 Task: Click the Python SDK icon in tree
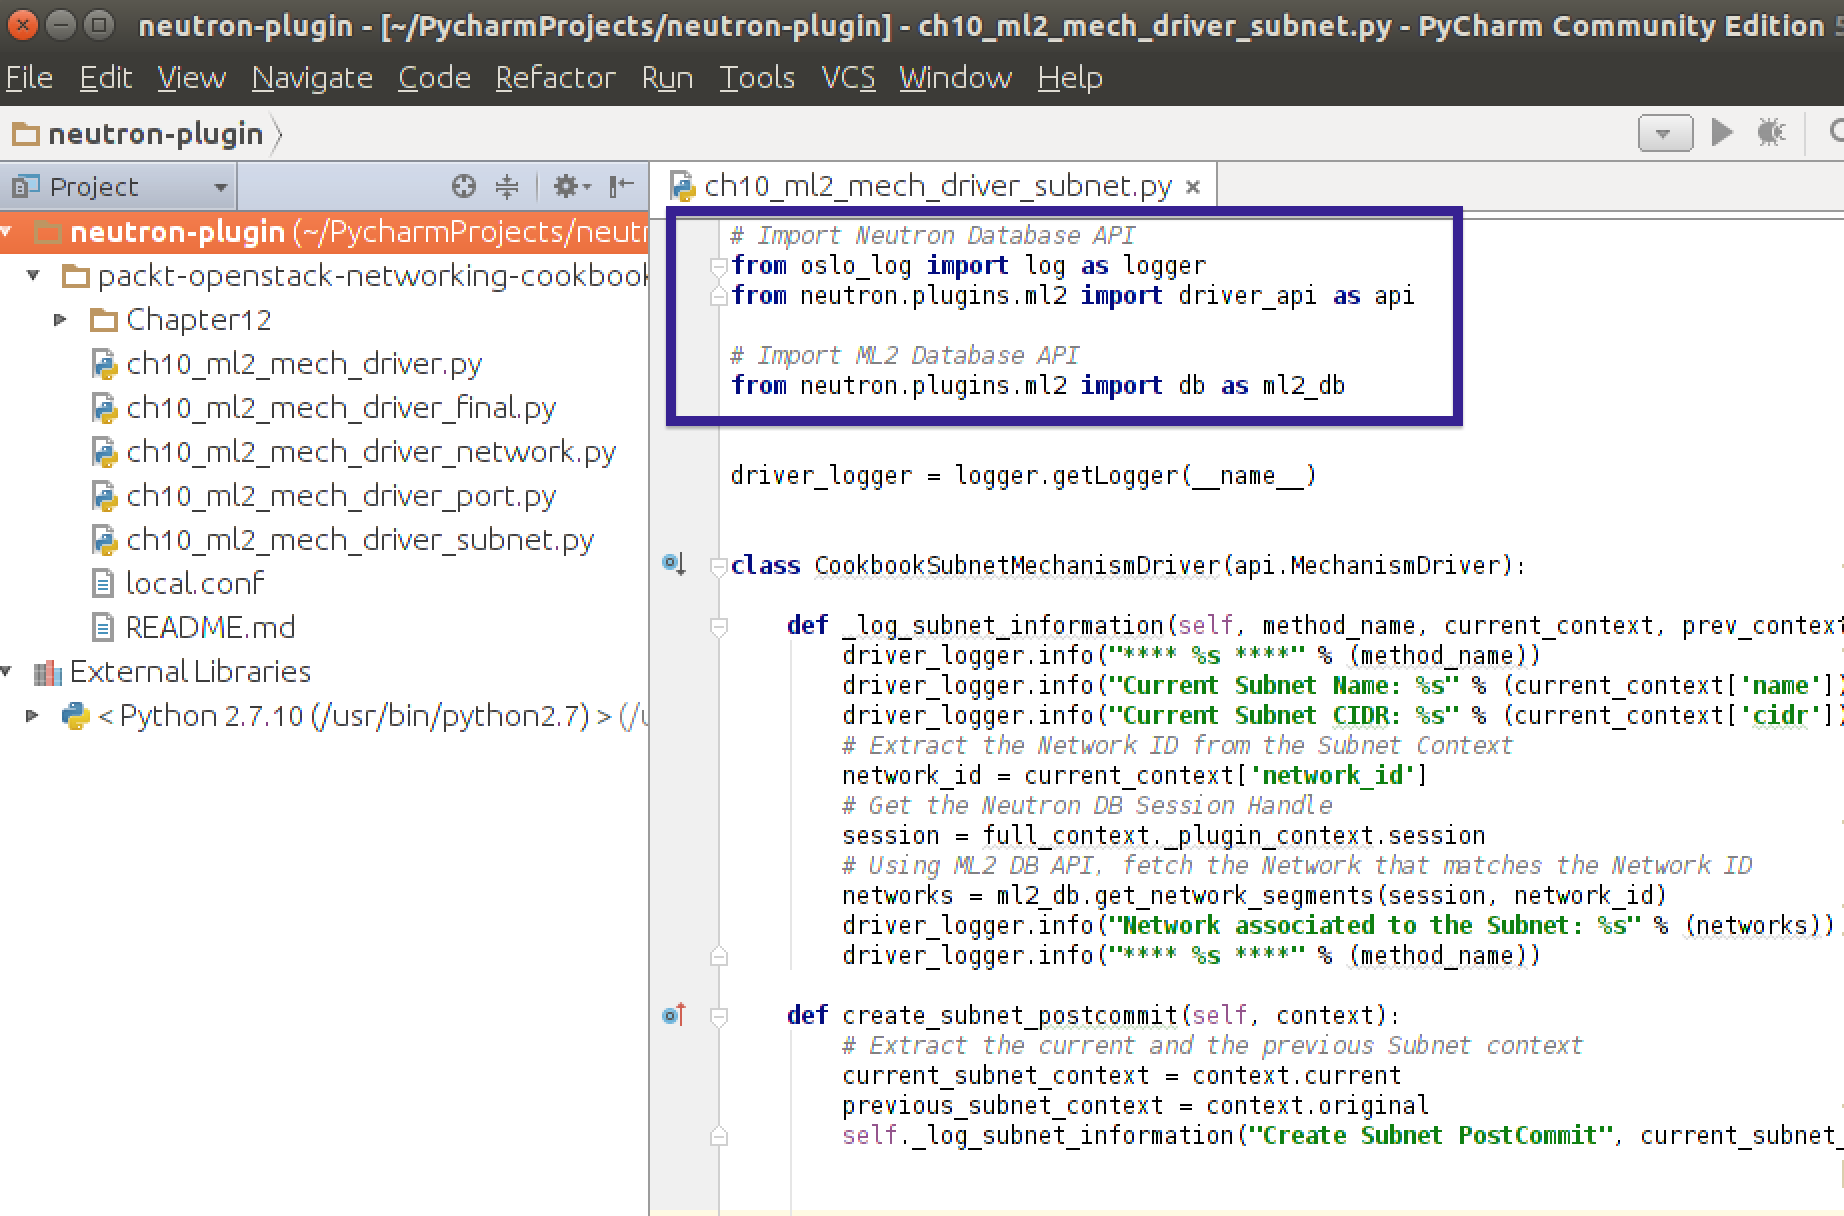click(76, 716)
